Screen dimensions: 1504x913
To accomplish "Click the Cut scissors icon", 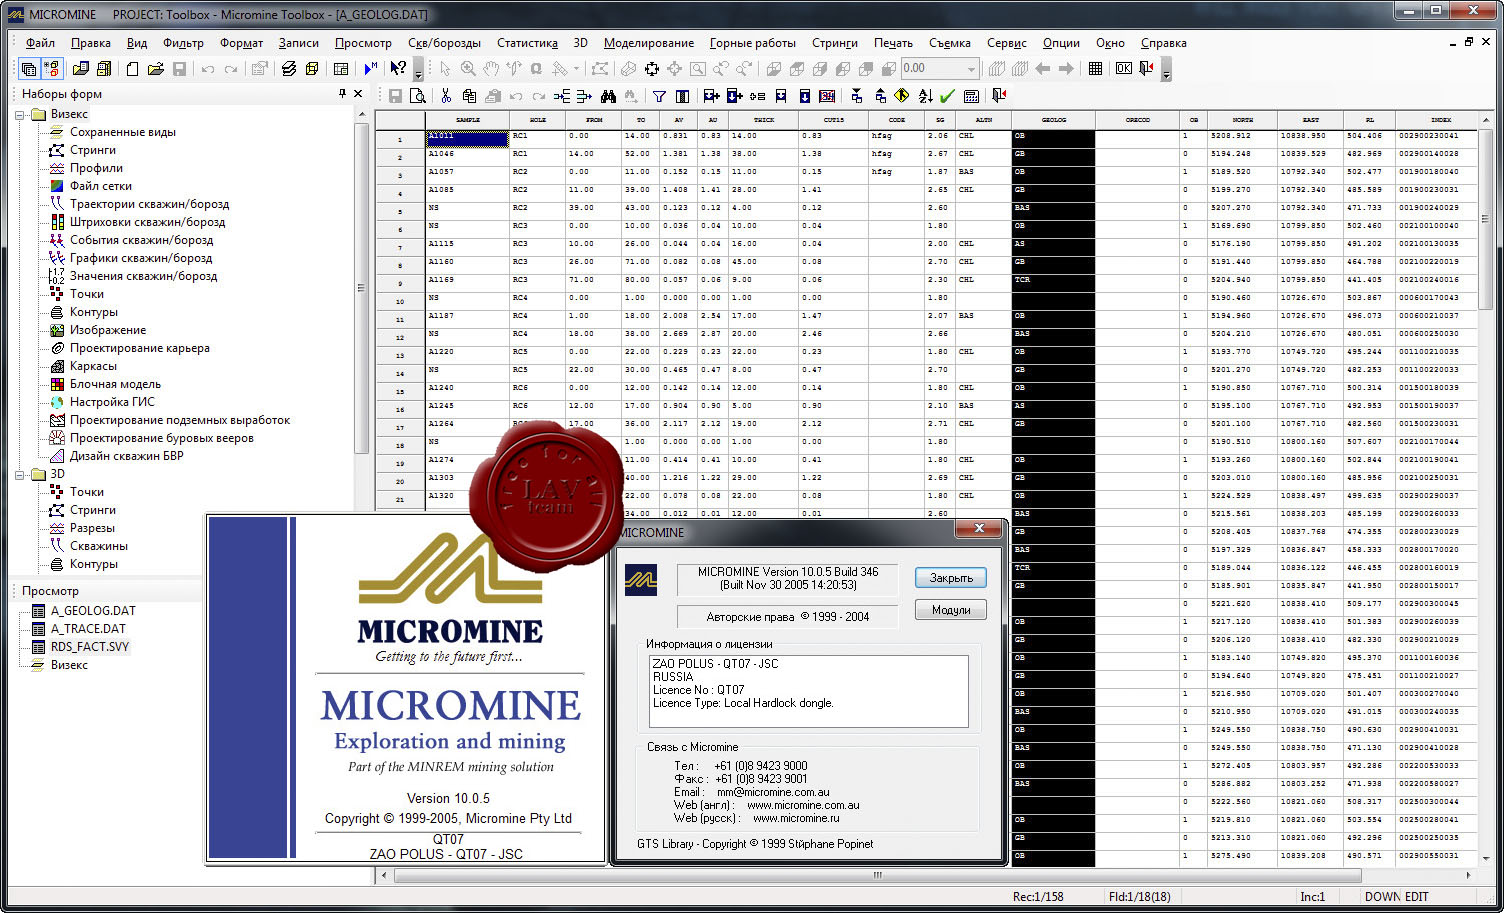I will (x=446, y=96).
